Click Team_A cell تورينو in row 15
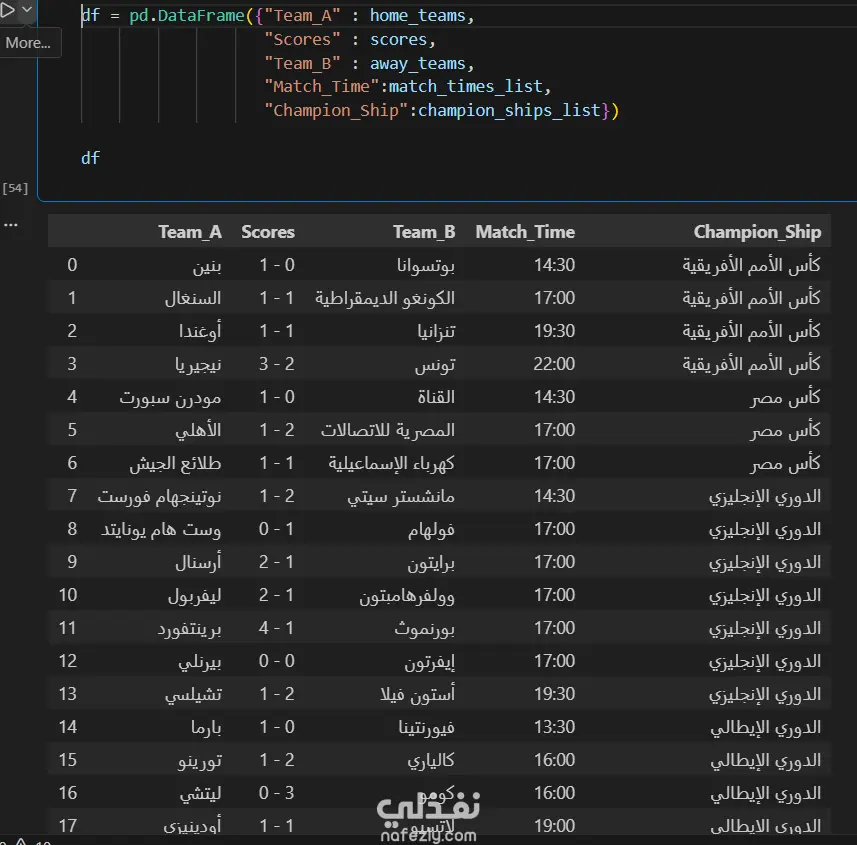The image size is (857, 845). (199, 760)
